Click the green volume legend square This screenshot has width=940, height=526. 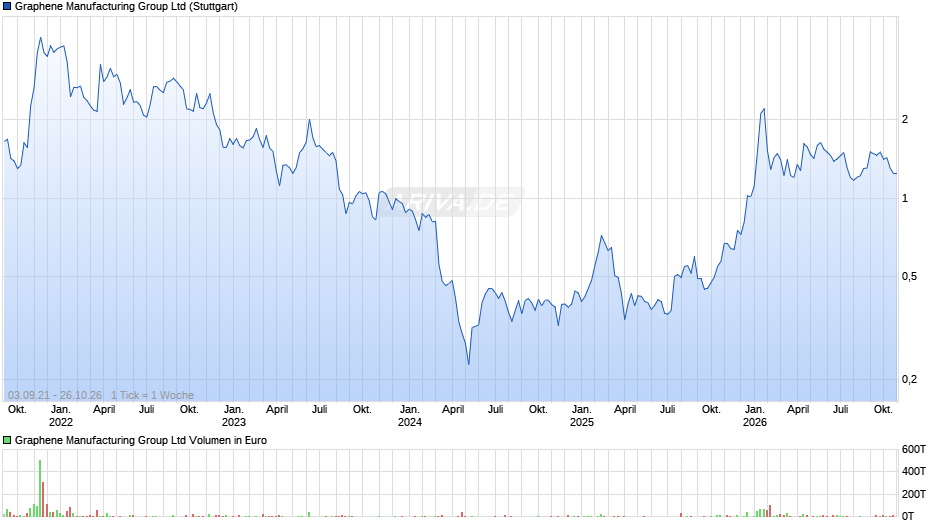pyautogui.click(x=7, y=440)
